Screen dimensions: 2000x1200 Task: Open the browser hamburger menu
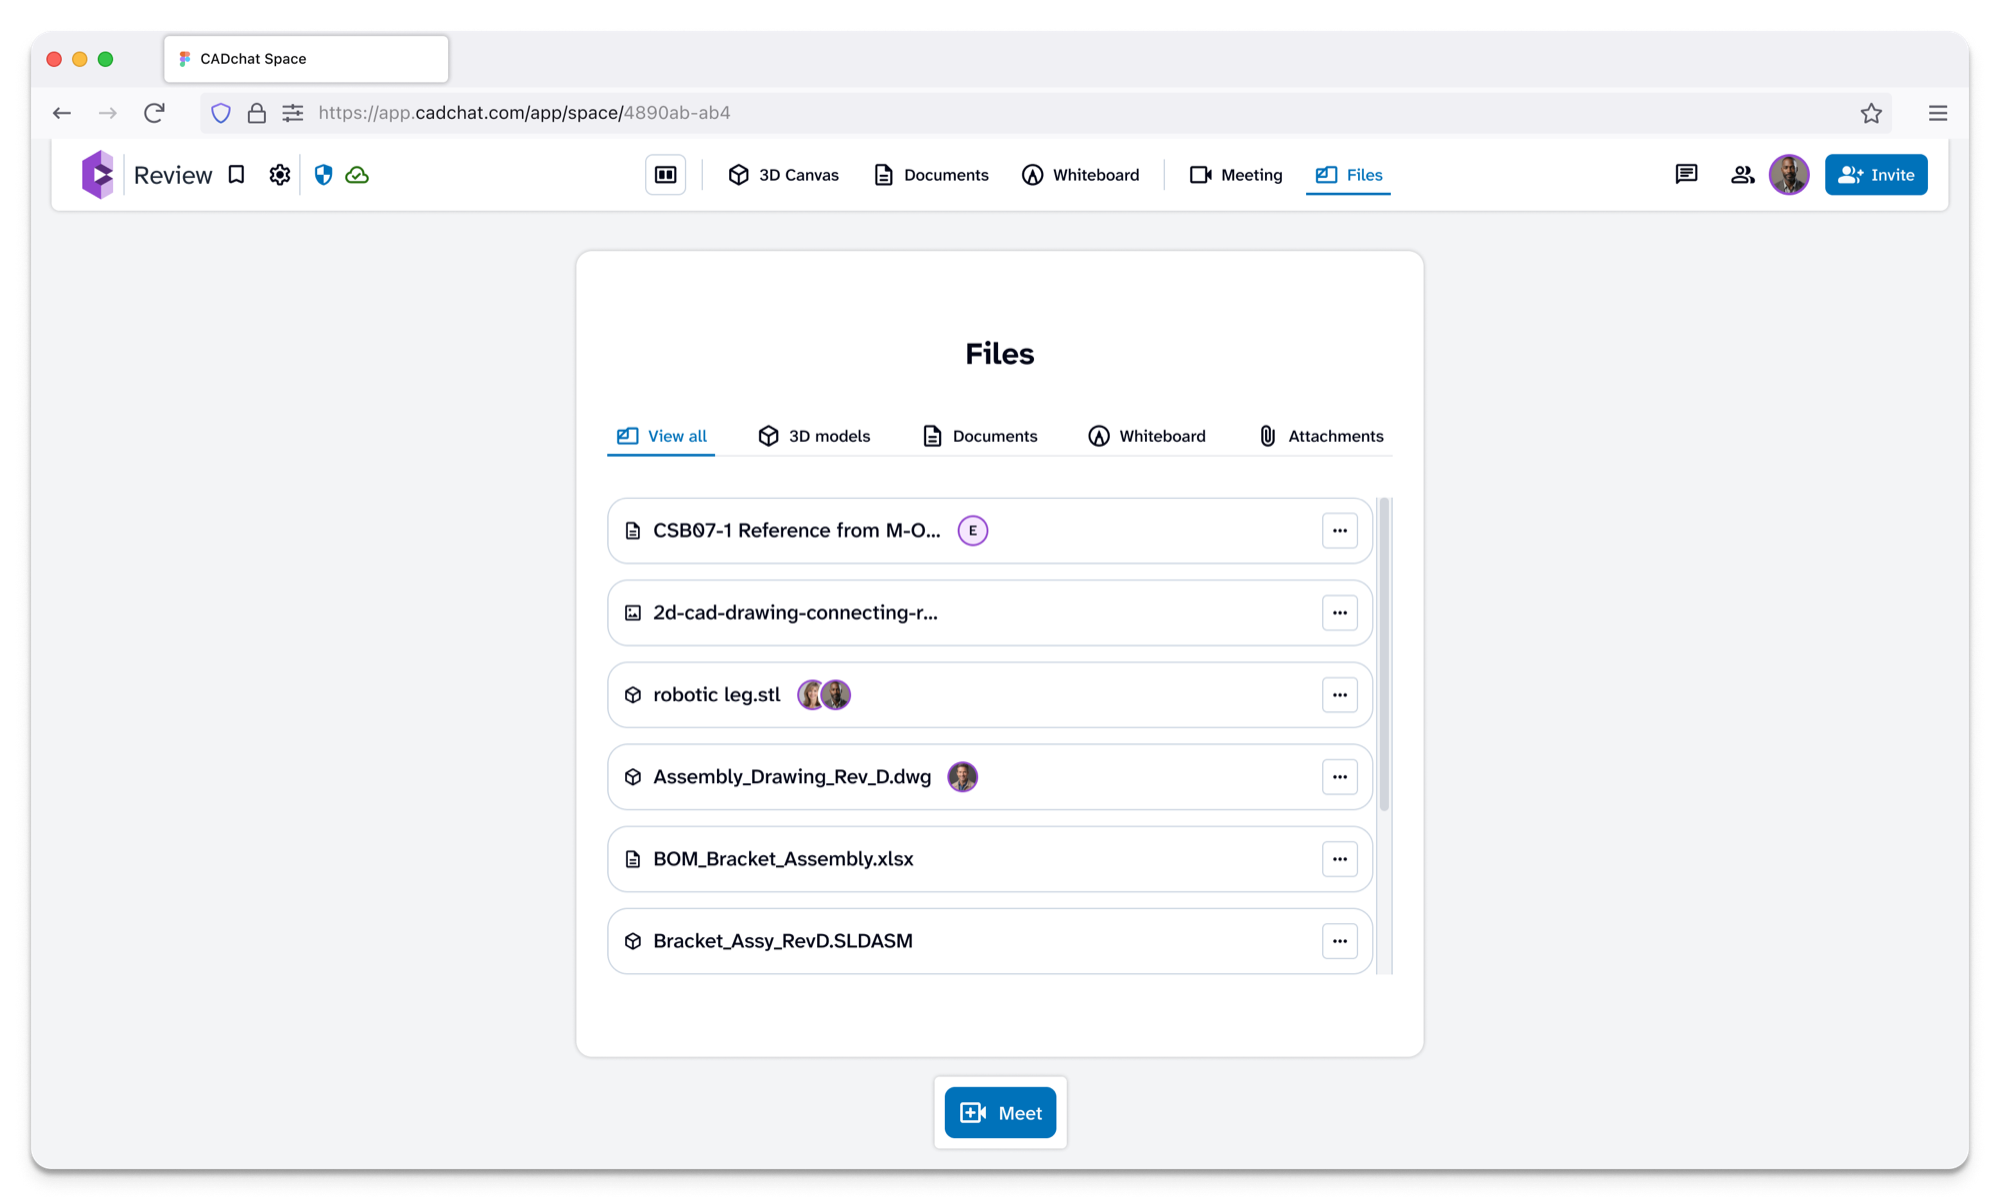point(1938,113)
